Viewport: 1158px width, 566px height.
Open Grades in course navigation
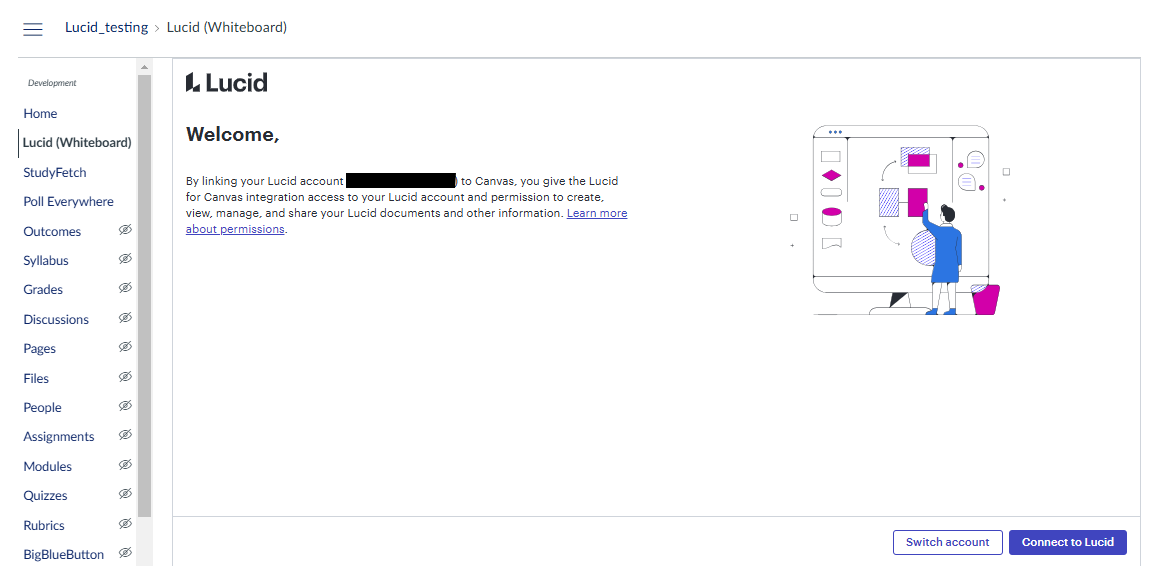[x=43, y=290]
